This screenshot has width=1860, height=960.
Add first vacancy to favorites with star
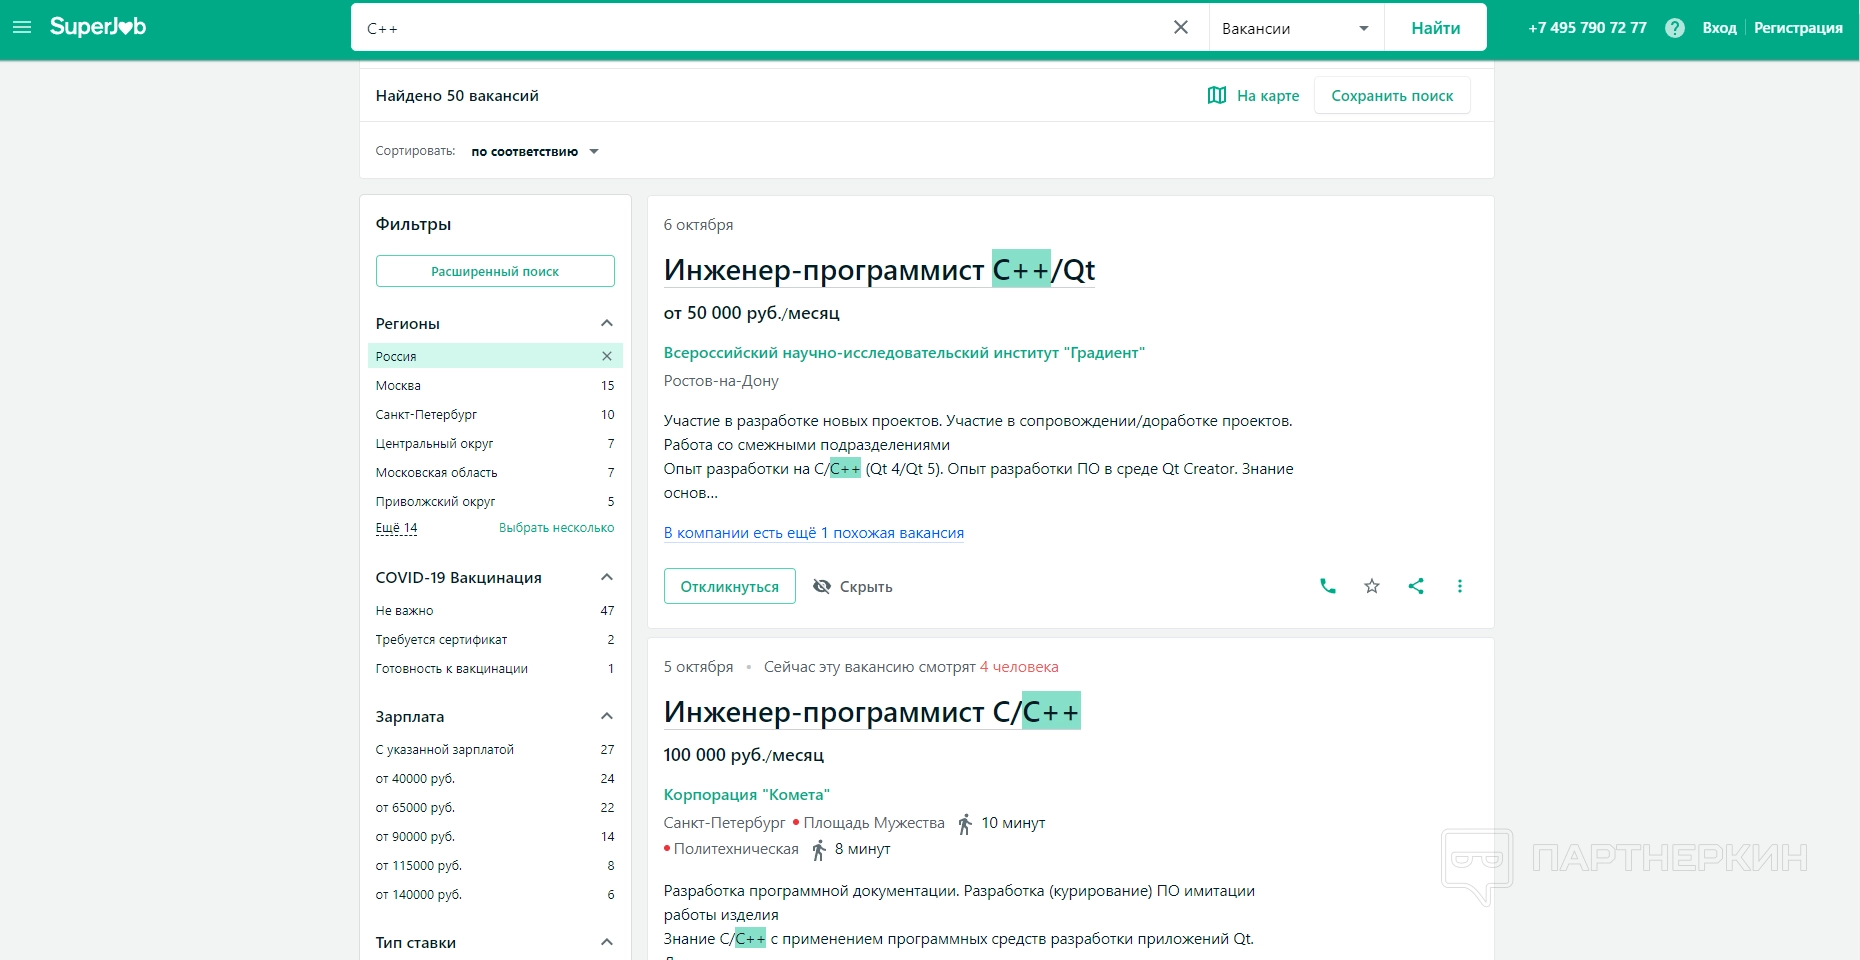coord(1371,586)
